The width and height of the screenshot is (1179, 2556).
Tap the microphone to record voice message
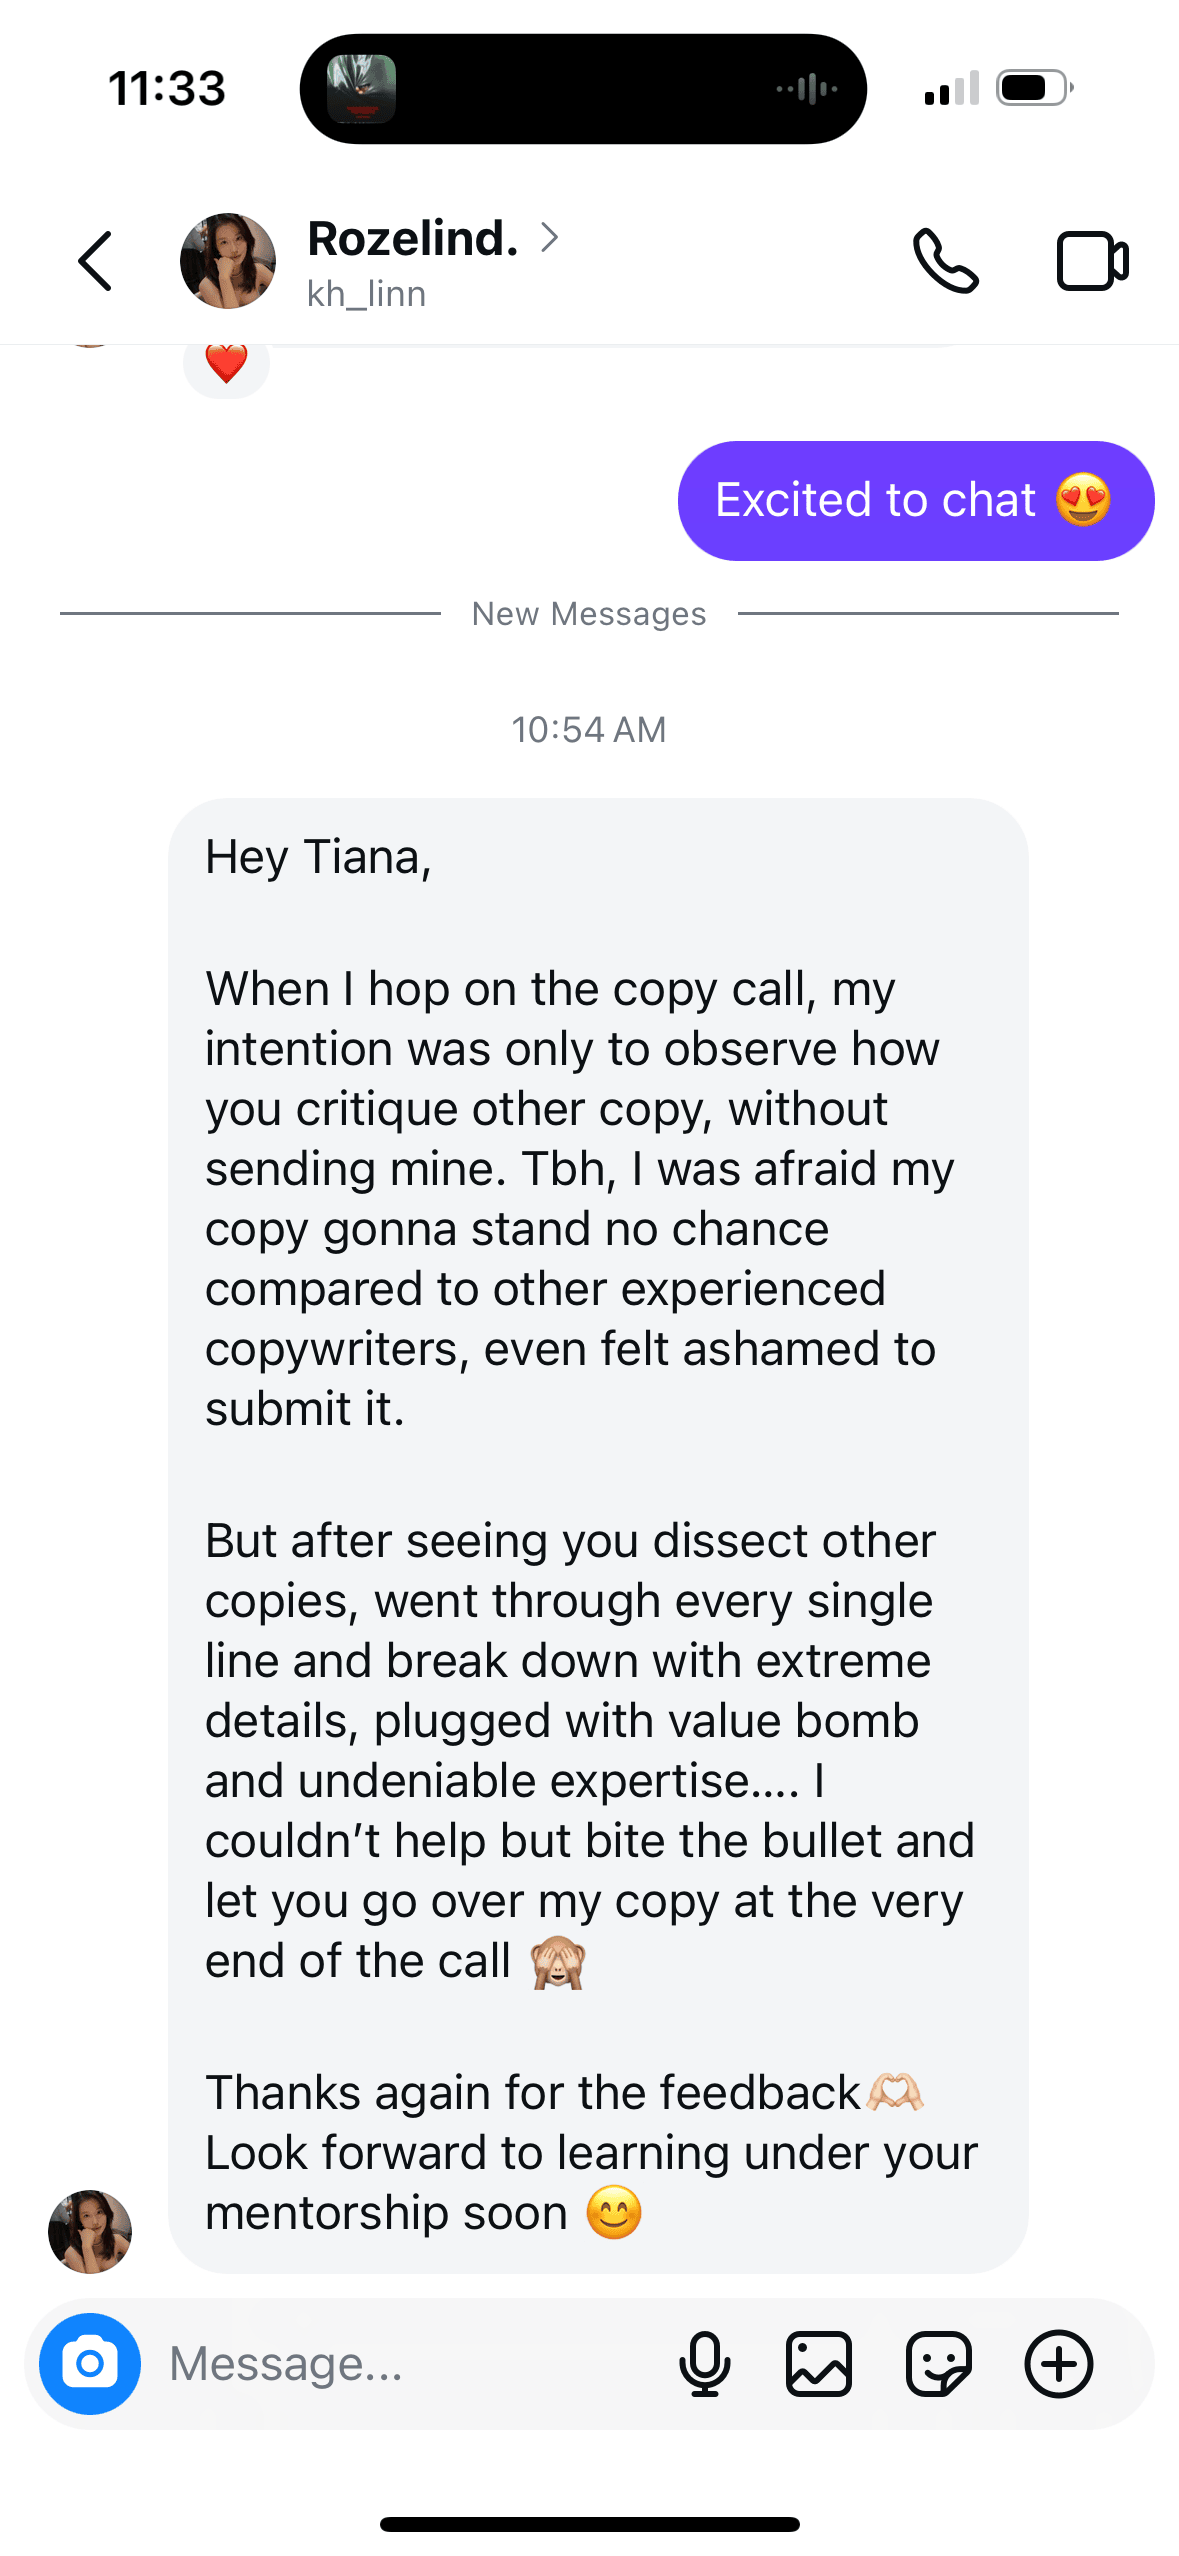click(704, 2364)
